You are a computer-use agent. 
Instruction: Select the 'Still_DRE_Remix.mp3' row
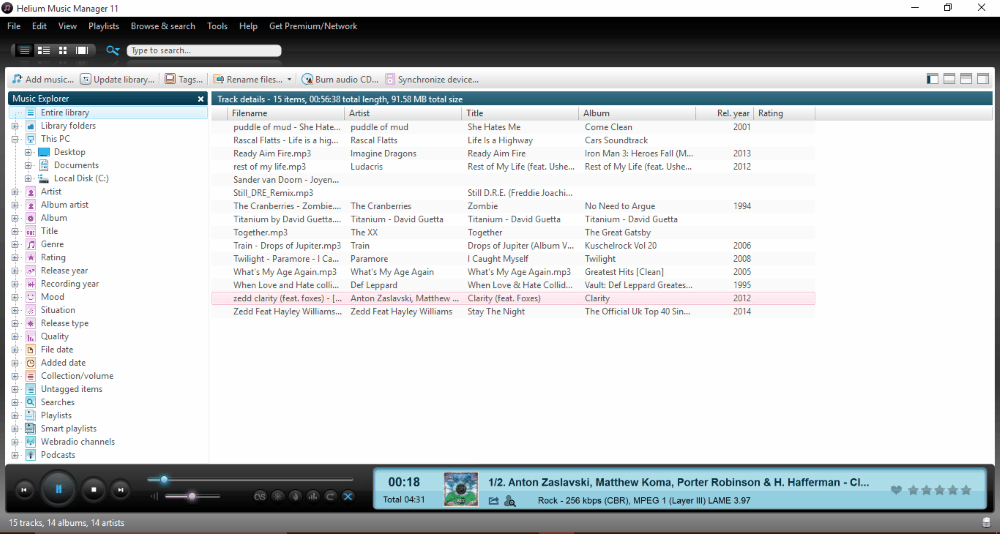pos(513,193)
